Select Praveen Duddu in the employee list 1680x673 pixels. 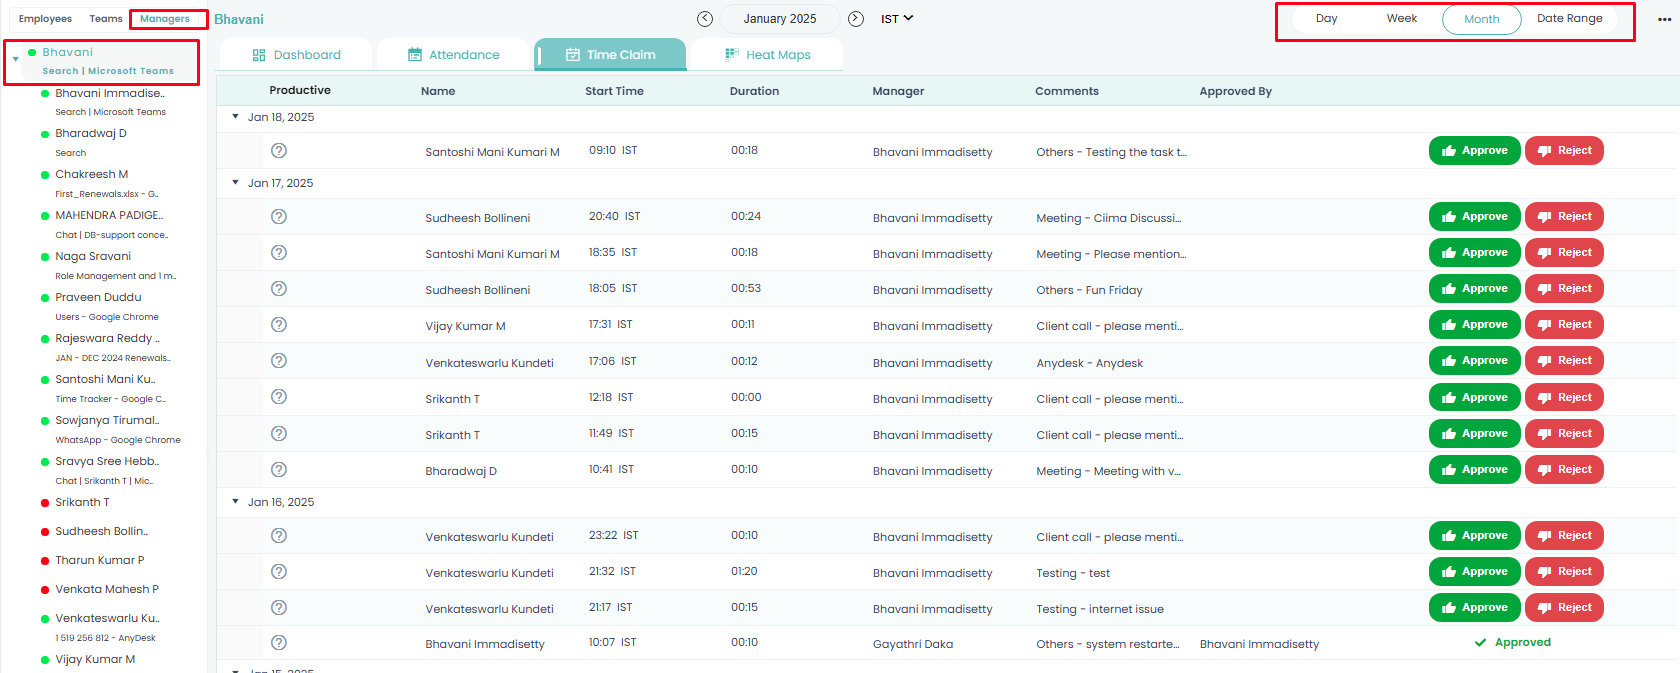(98, 298)
